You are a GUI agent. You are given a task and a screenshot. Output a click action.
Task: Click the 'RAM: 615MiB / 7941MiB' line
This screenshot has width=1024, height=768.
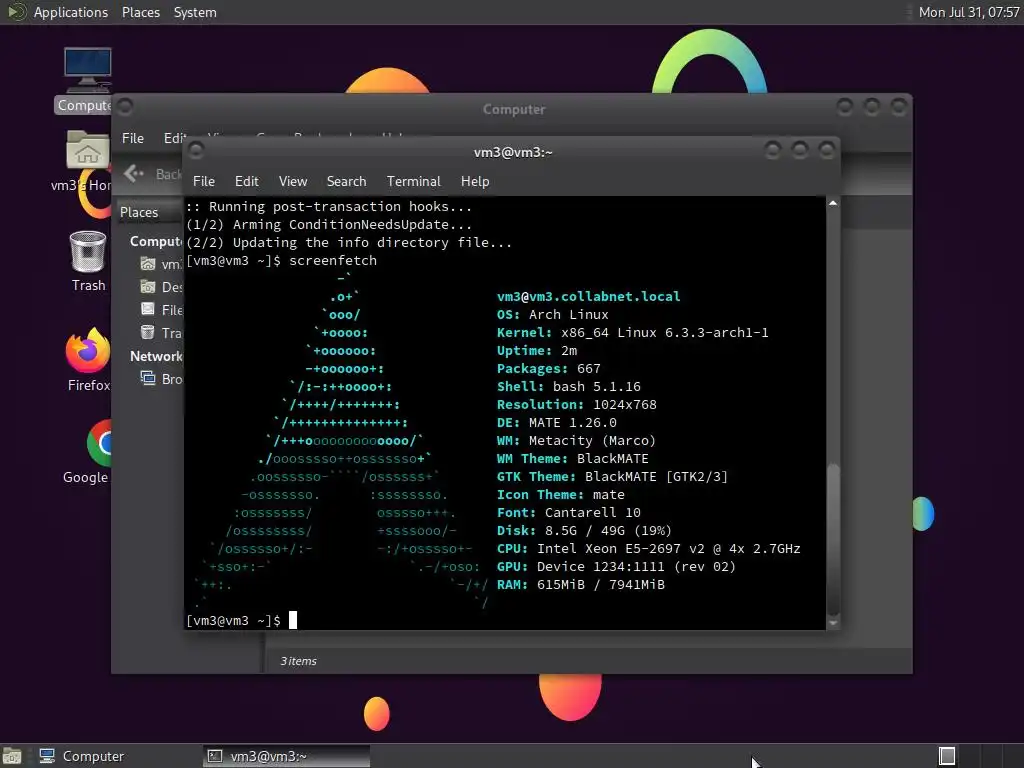pyautogui.click(x=581, y=585)
